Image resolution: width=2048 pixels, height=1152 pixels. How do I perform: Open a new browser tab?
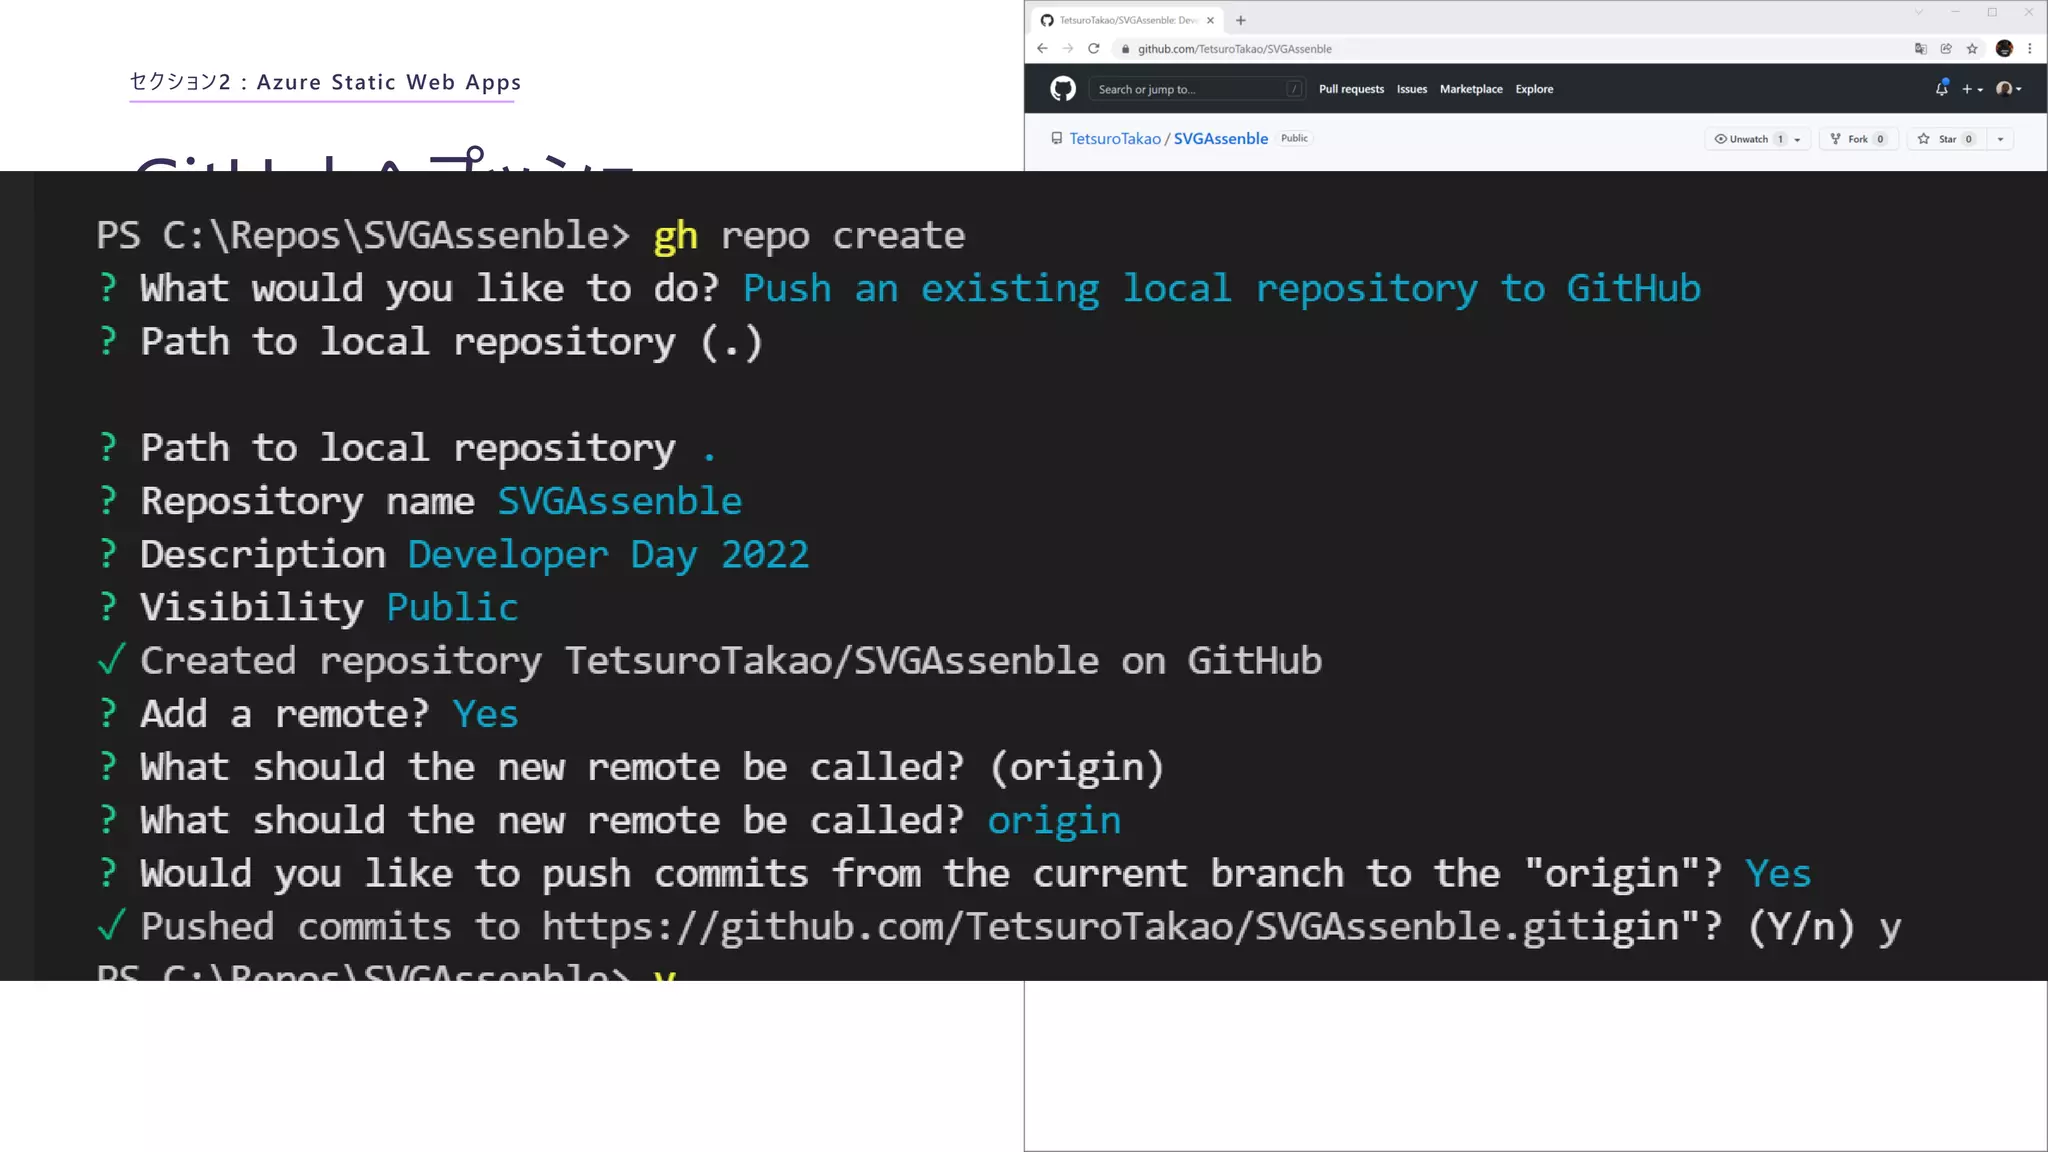pos(1241,20)
